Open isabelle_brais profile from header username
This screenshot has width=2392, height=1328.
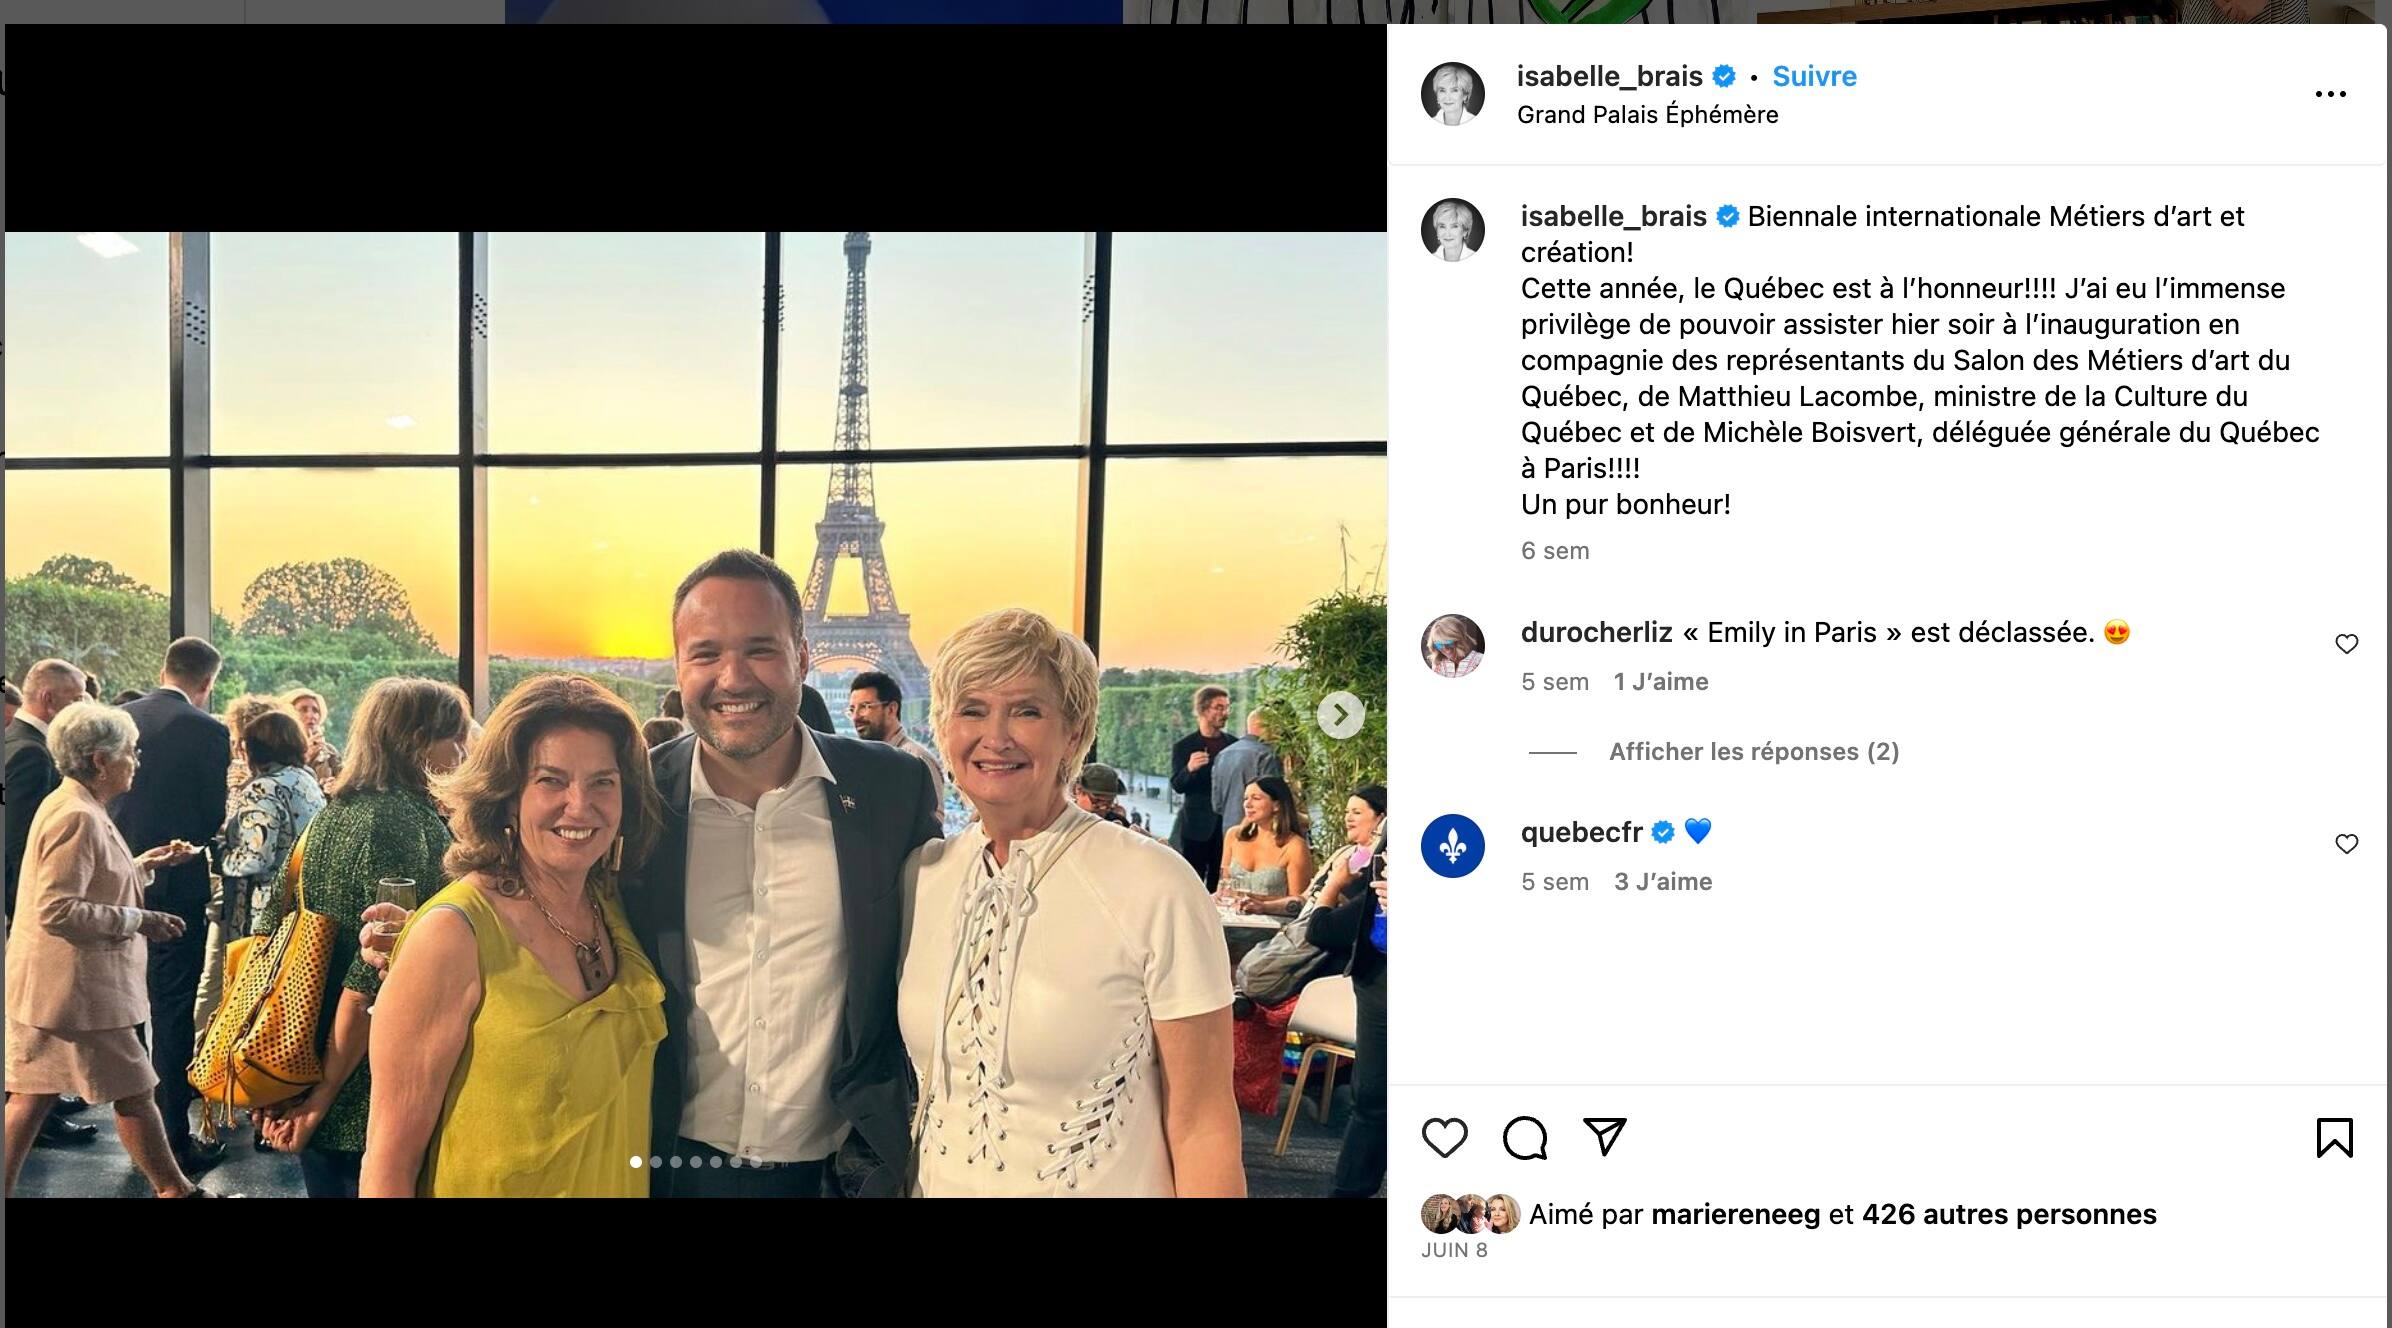click(x=1609, y=76)
